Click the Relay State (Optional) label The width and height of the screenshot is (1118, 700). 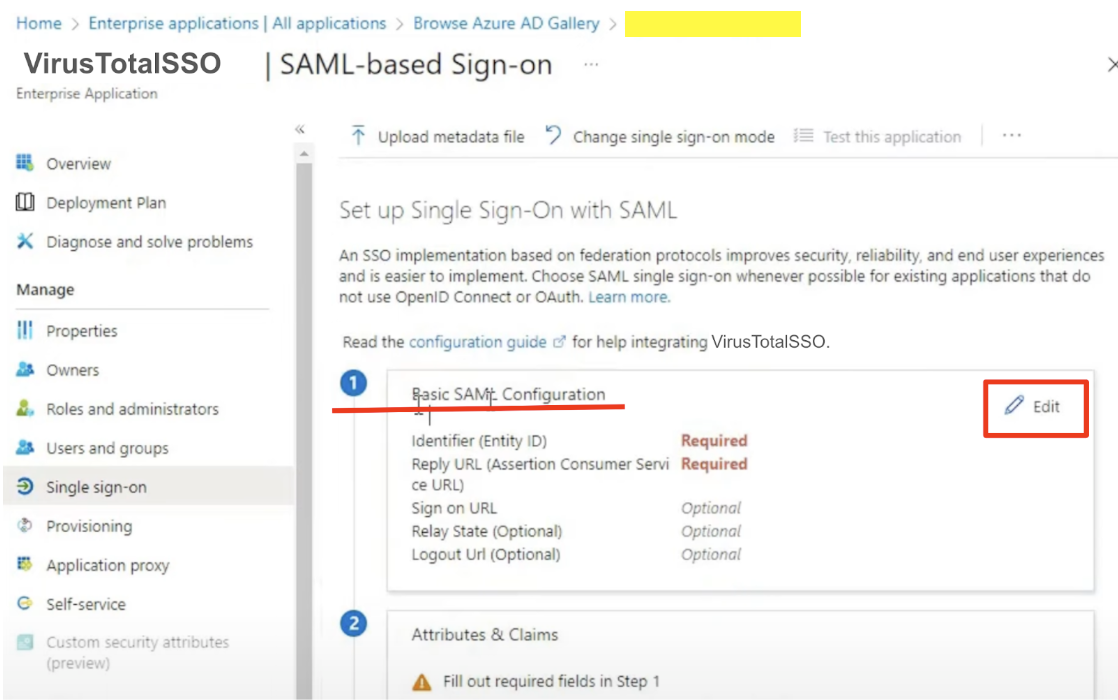486,531
